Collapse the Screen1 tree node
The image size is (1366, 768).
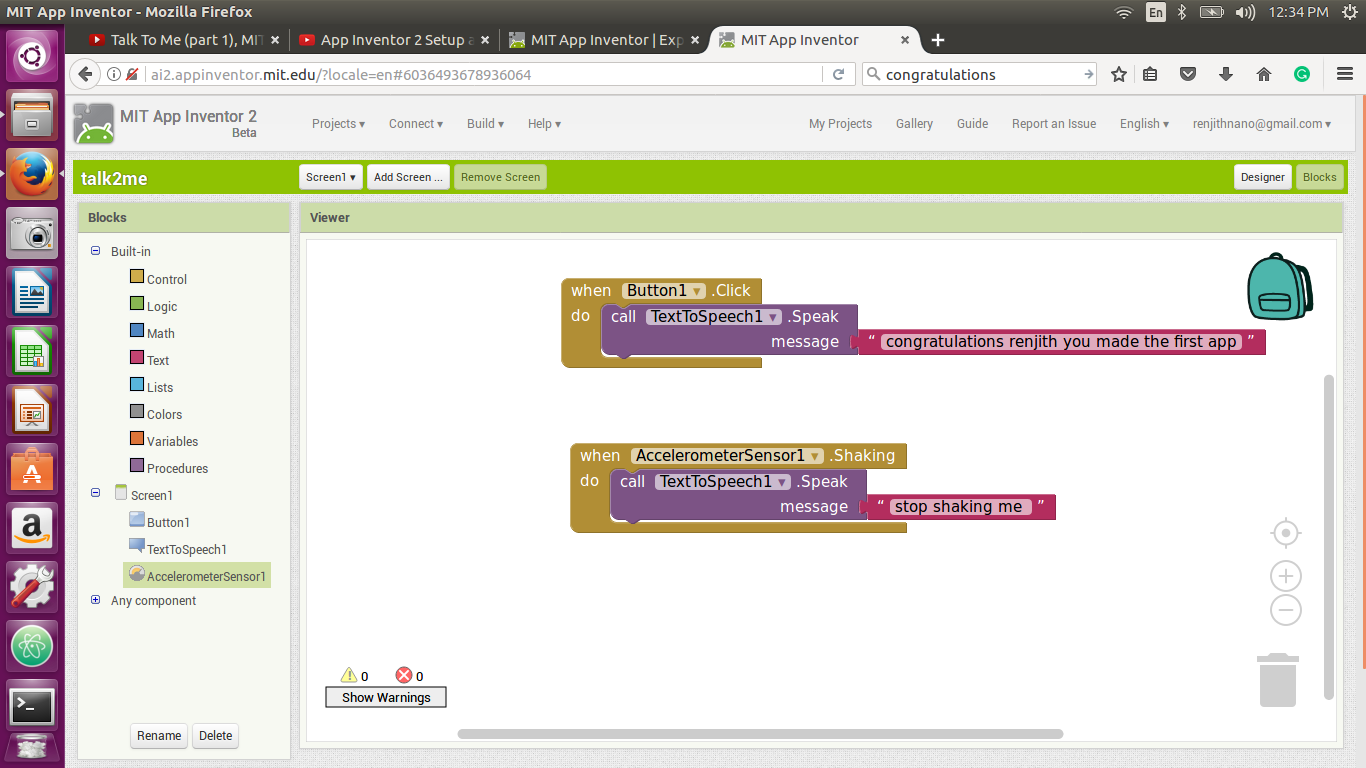pyautogui.click(x=96, y=492)
